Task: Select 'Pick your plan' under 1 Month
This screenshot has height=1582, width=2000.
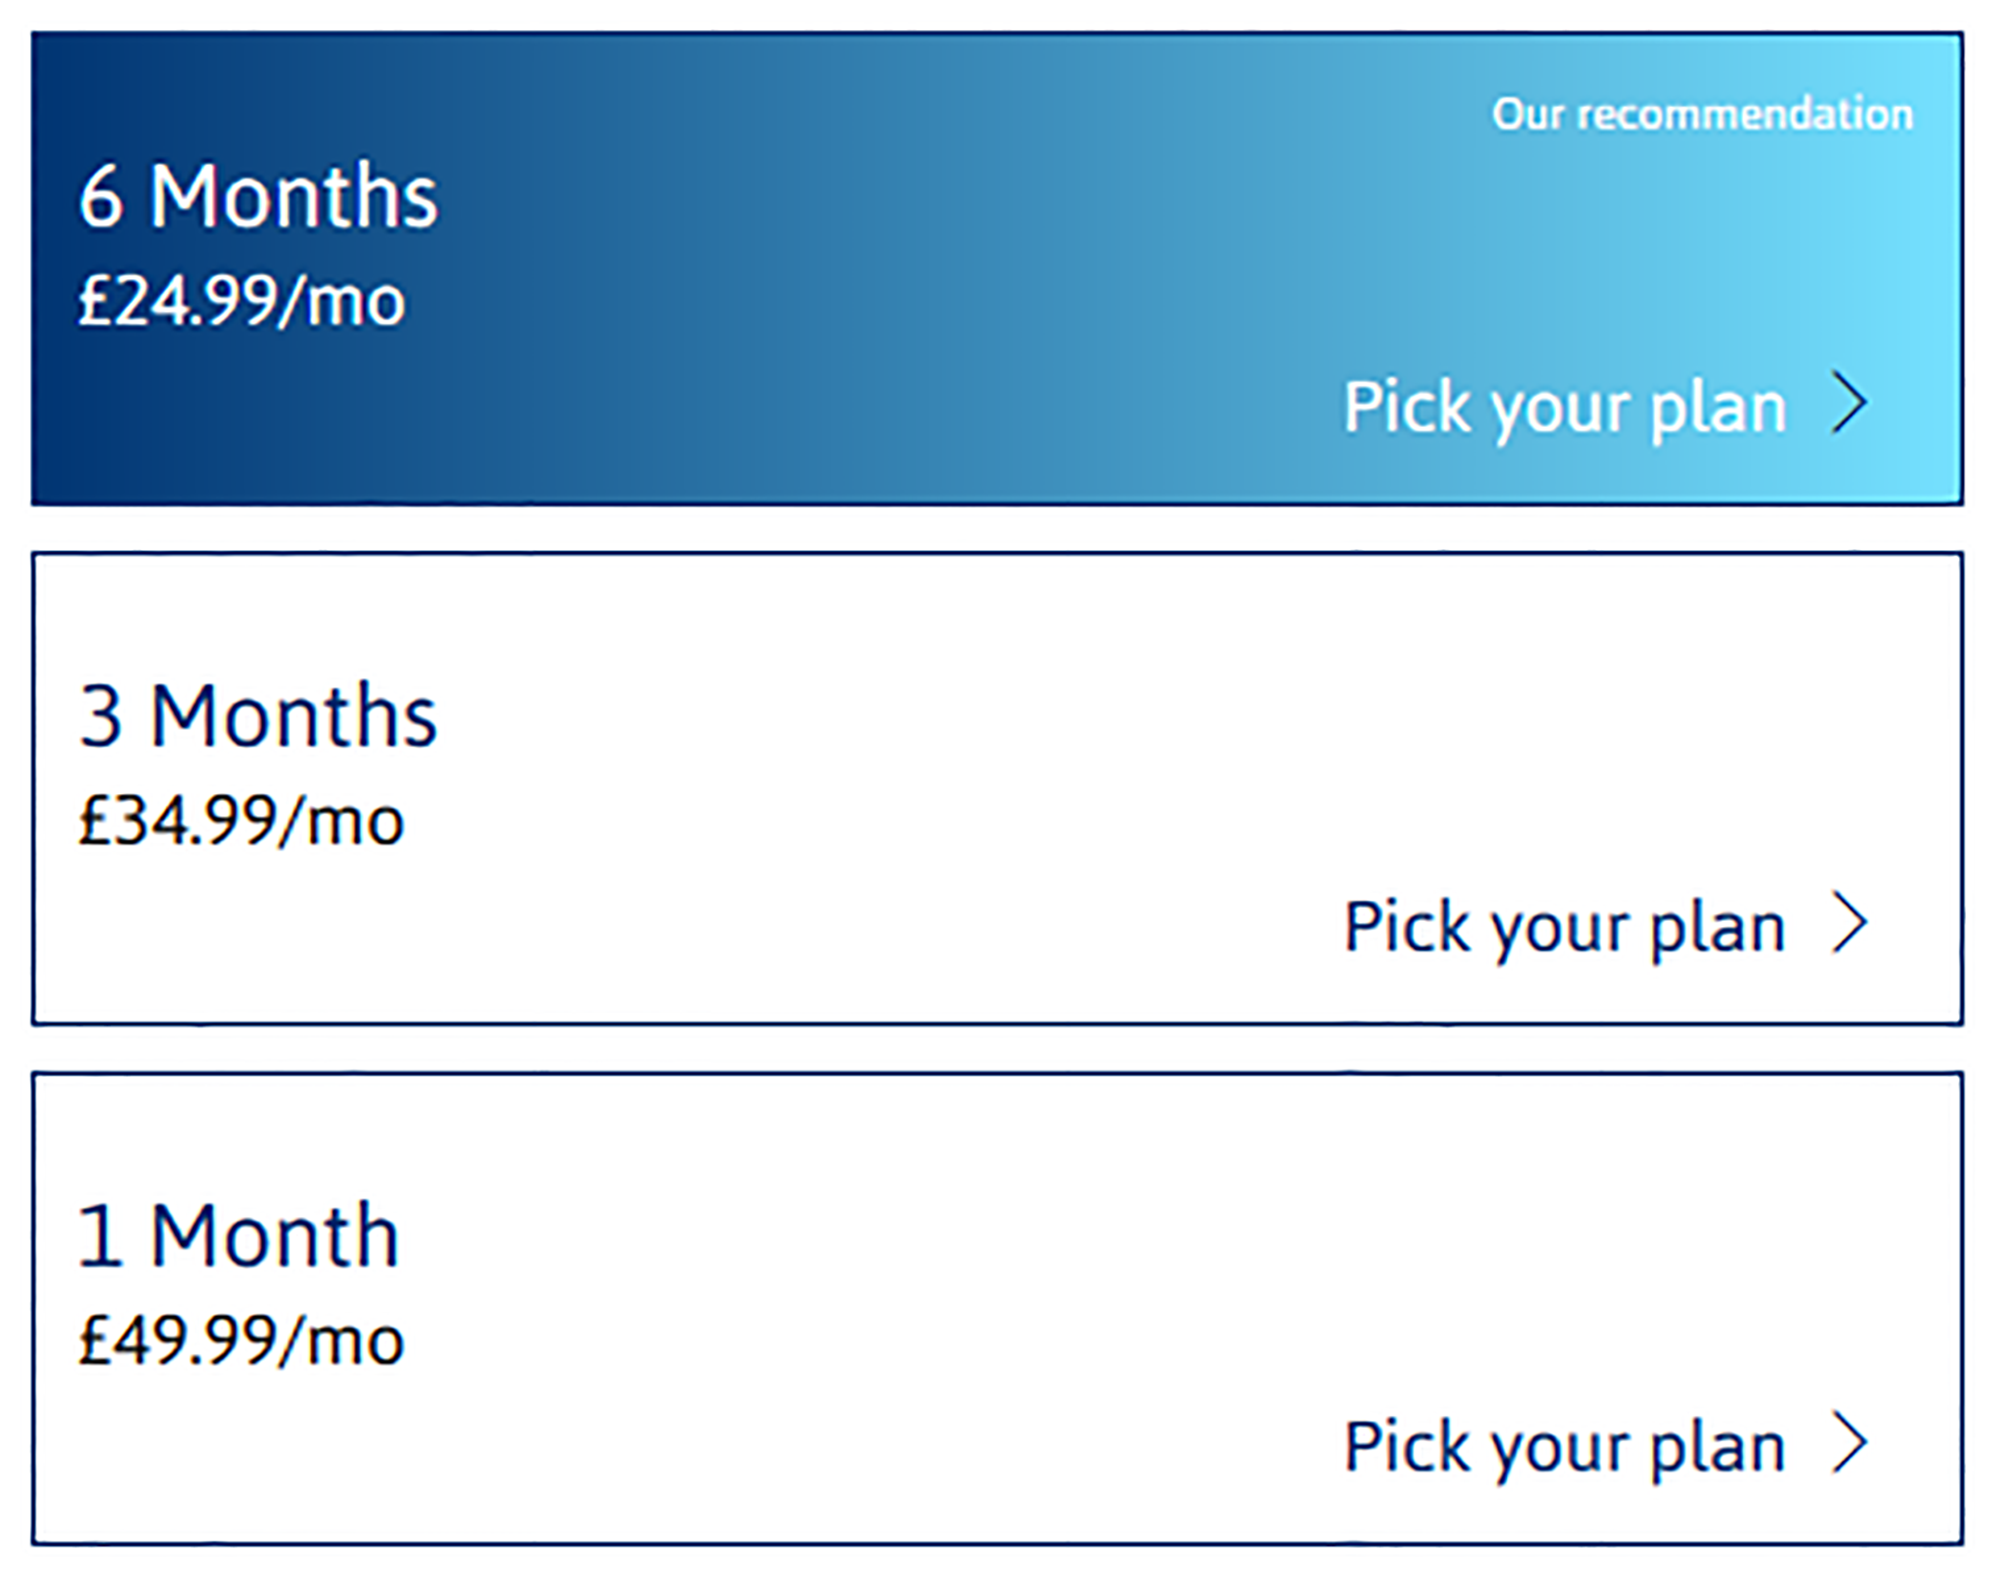Action: (x=1564, y=1446)
